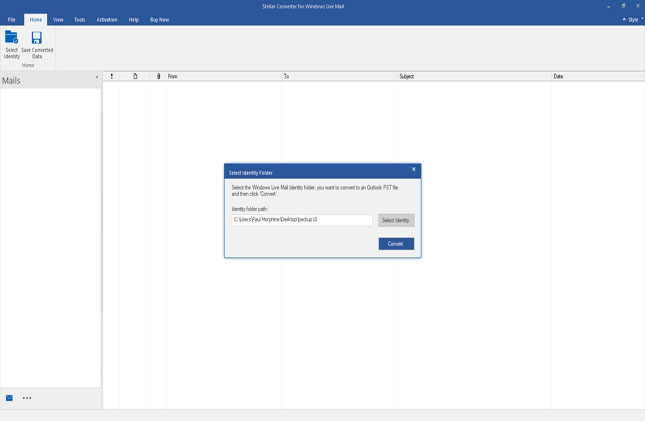Viewport: 645px width, 421px height.
Task: Open the Tools tab
Action: [80, 20]
